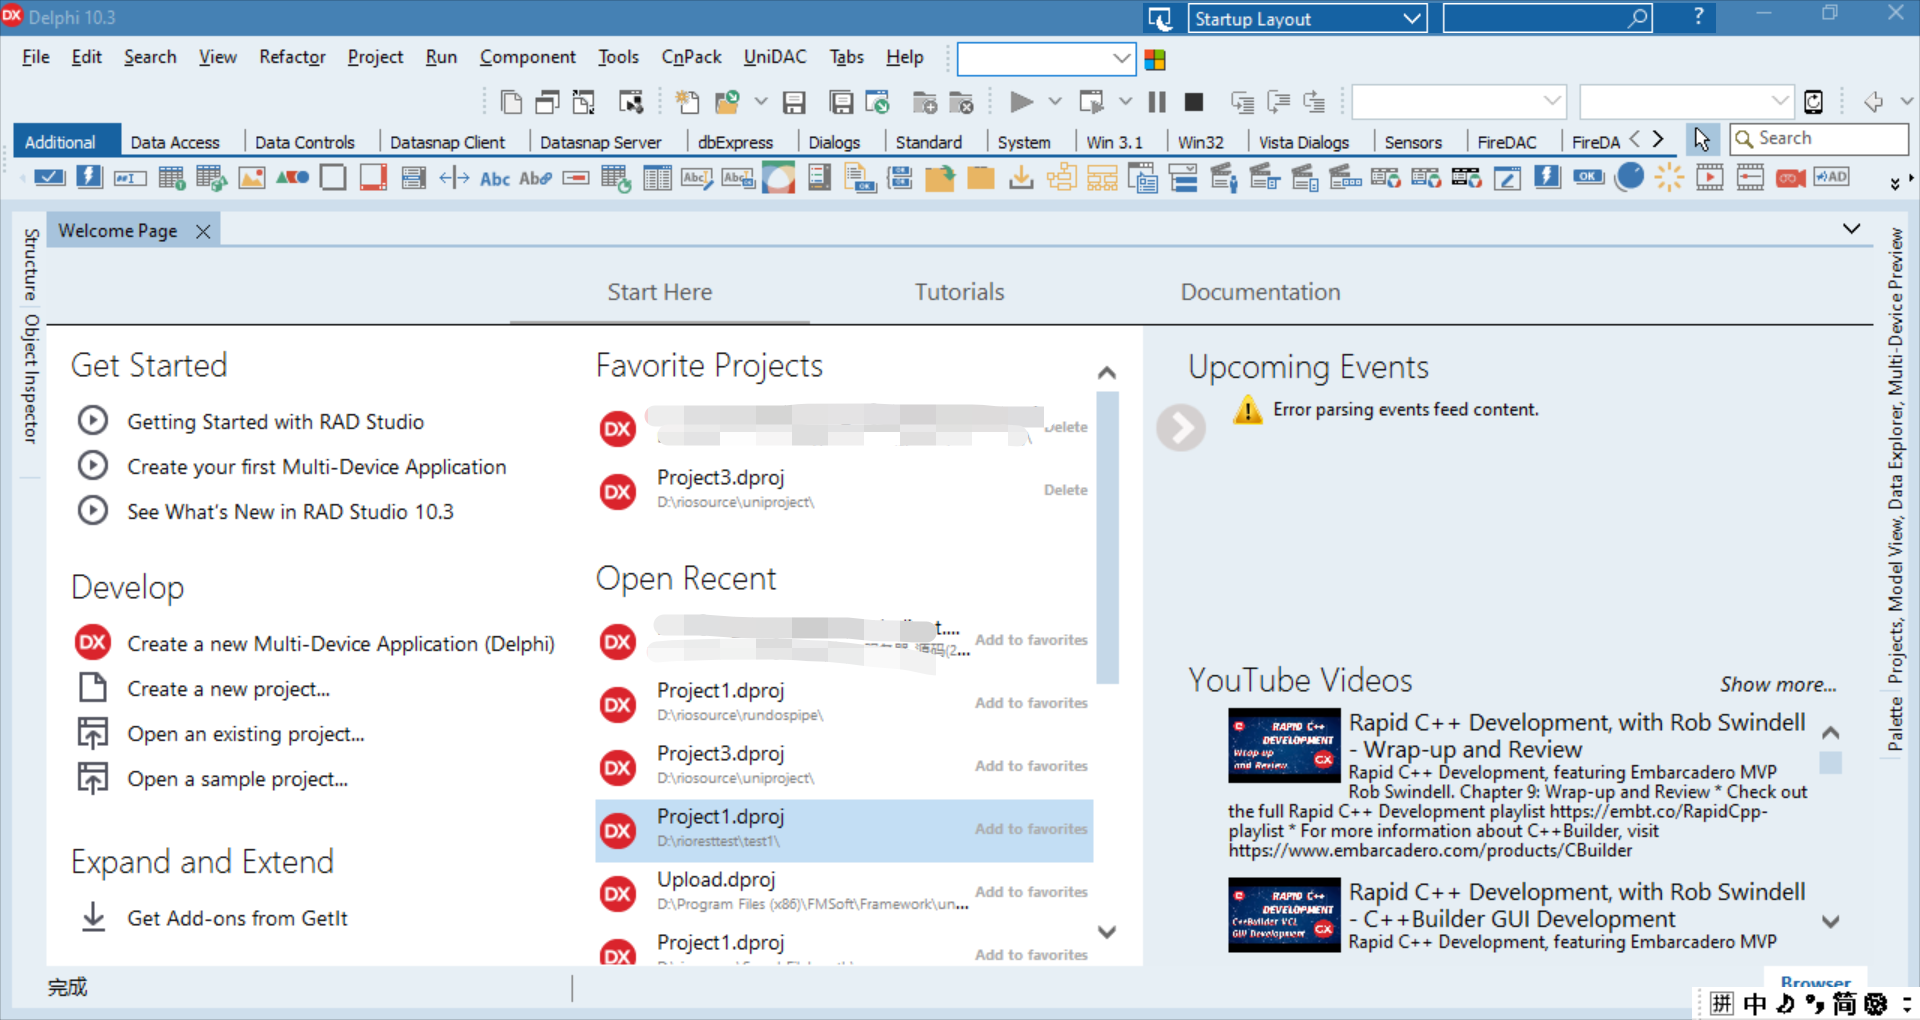Screen dimensions: 1920x1020
Task: Open the first empty toolbar combo box
Action: [x=1459, y=101]
